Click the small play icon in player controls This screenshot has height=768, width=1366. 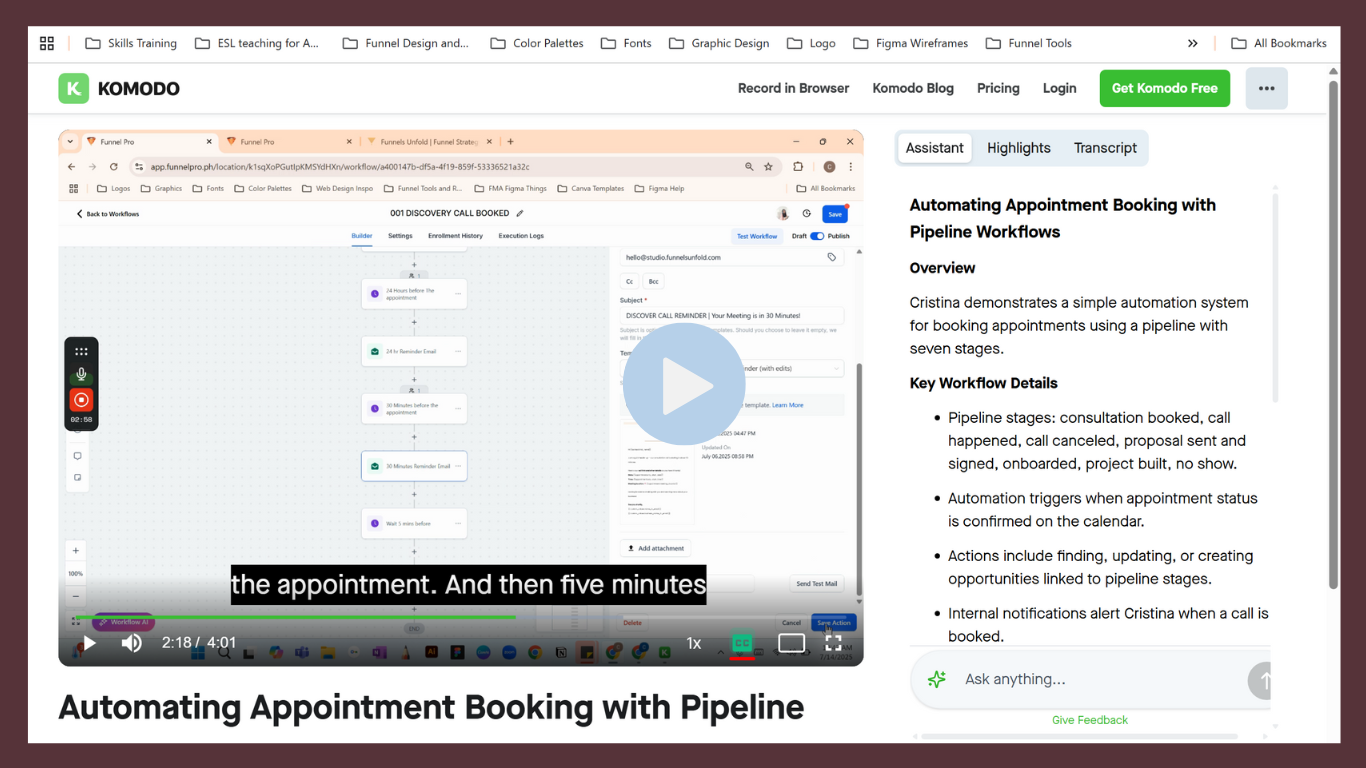88,643
